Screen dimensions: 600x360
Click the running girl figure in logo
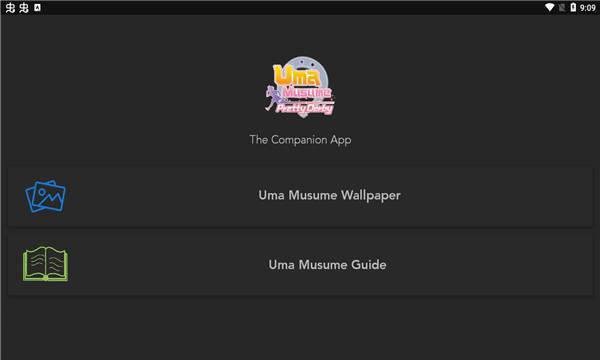pos(272,98)
